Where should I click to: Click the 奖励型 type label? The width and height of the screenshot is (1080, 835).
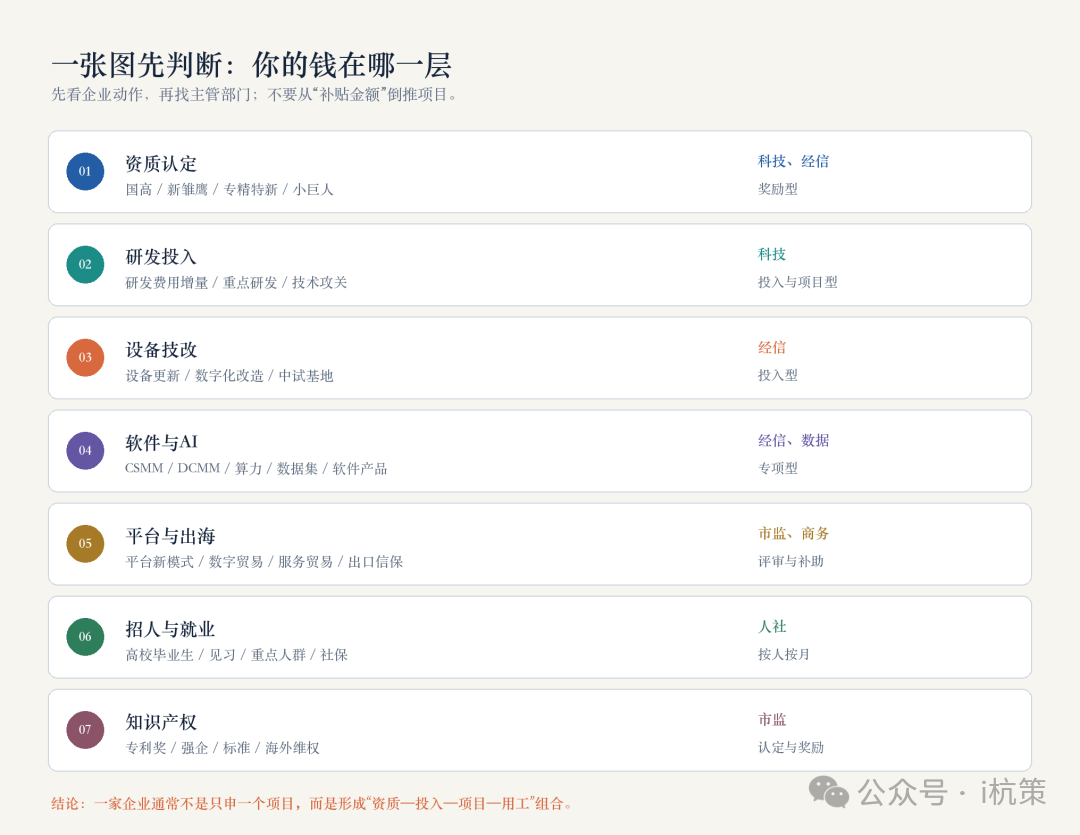[778, 189]
